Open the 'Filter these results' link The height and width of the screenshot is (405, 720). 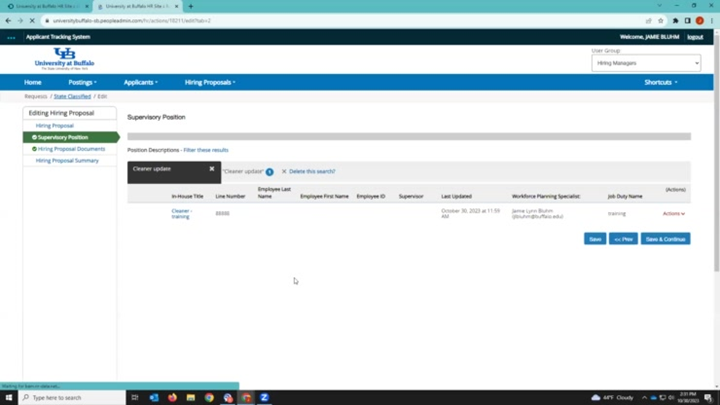pos(206,150)
